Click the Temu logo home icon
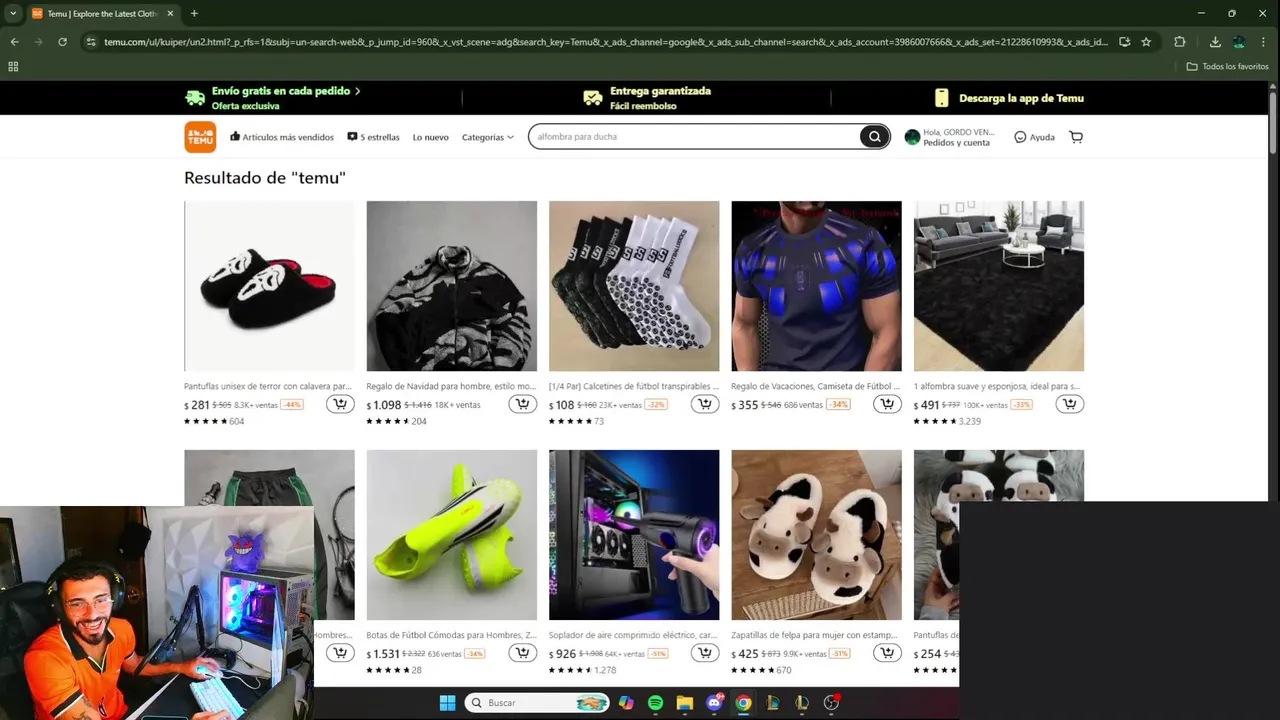This screenshot has height=720, width=1280. [x=200, y=137]
